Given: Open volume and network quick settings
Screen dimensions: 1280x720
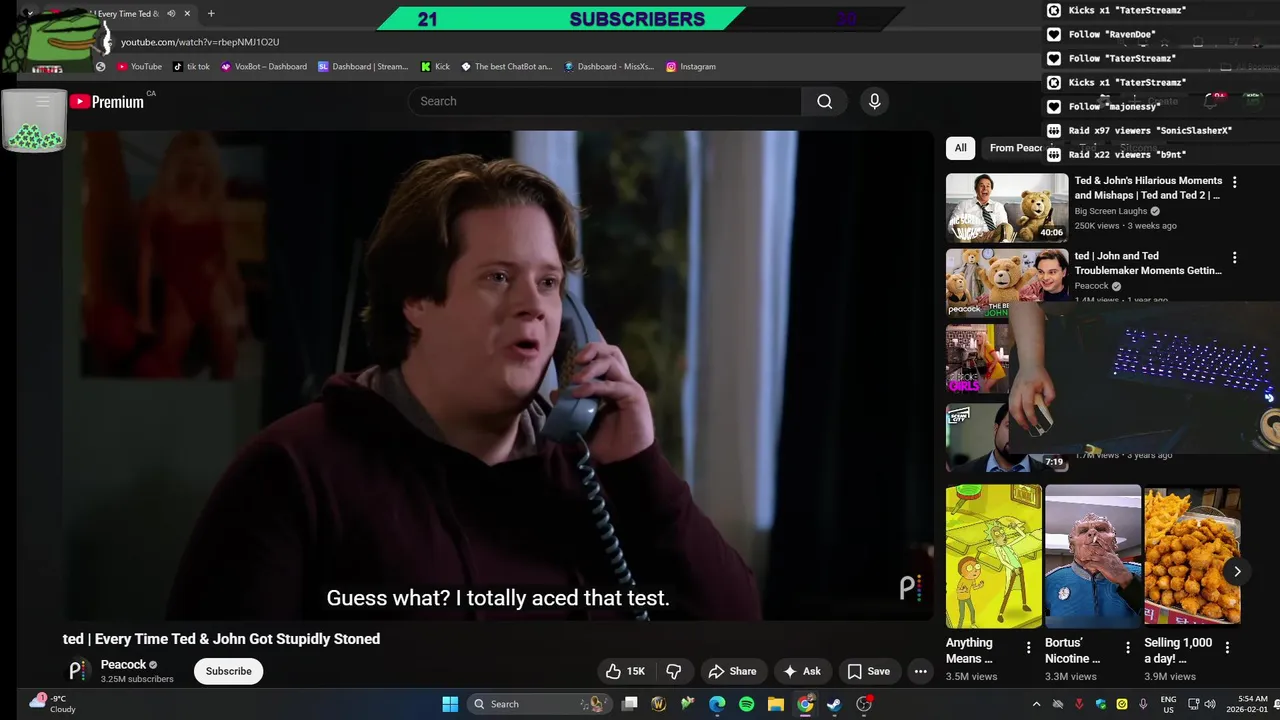Looking at the screenshot, I should (x=1201, y=704).
